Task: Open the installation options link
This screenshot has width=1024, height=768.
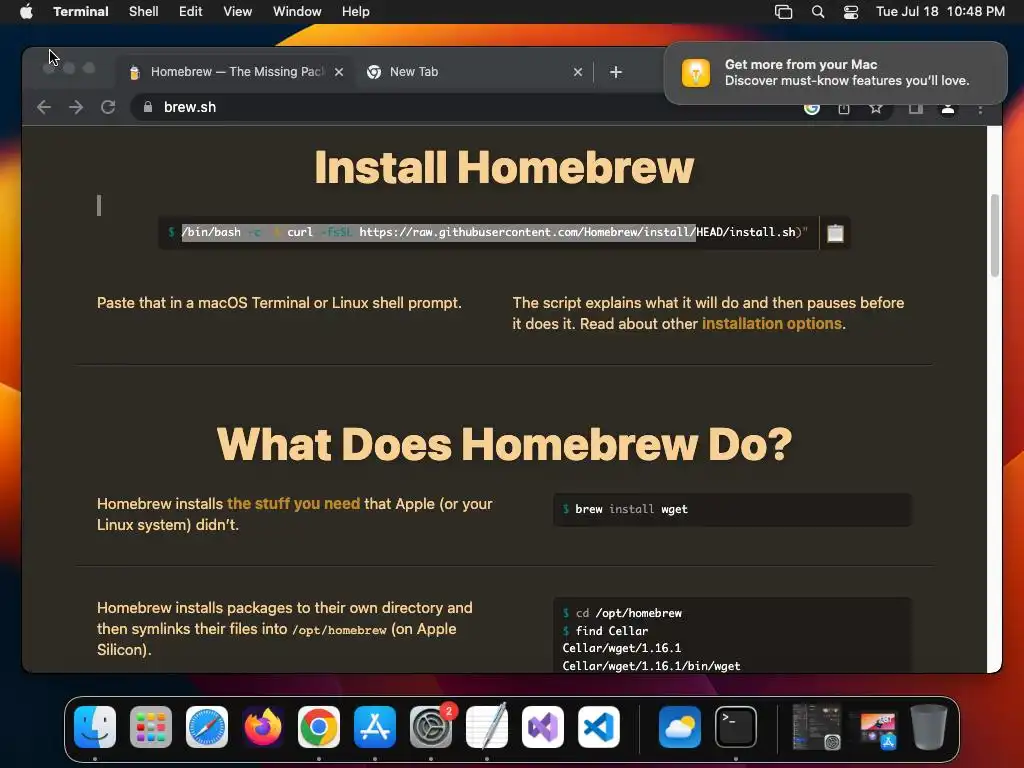Action: point(771,324)
